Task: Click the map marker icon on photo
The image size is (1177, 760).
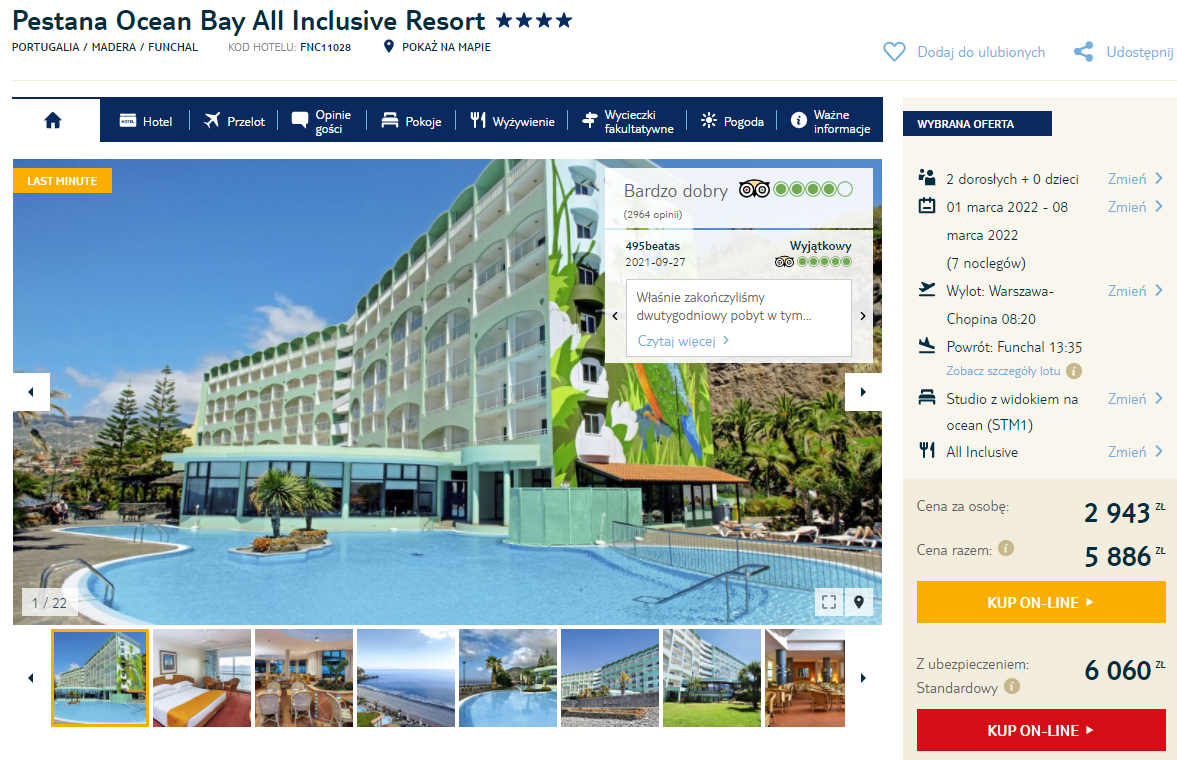Action: [x=859, y=602]
